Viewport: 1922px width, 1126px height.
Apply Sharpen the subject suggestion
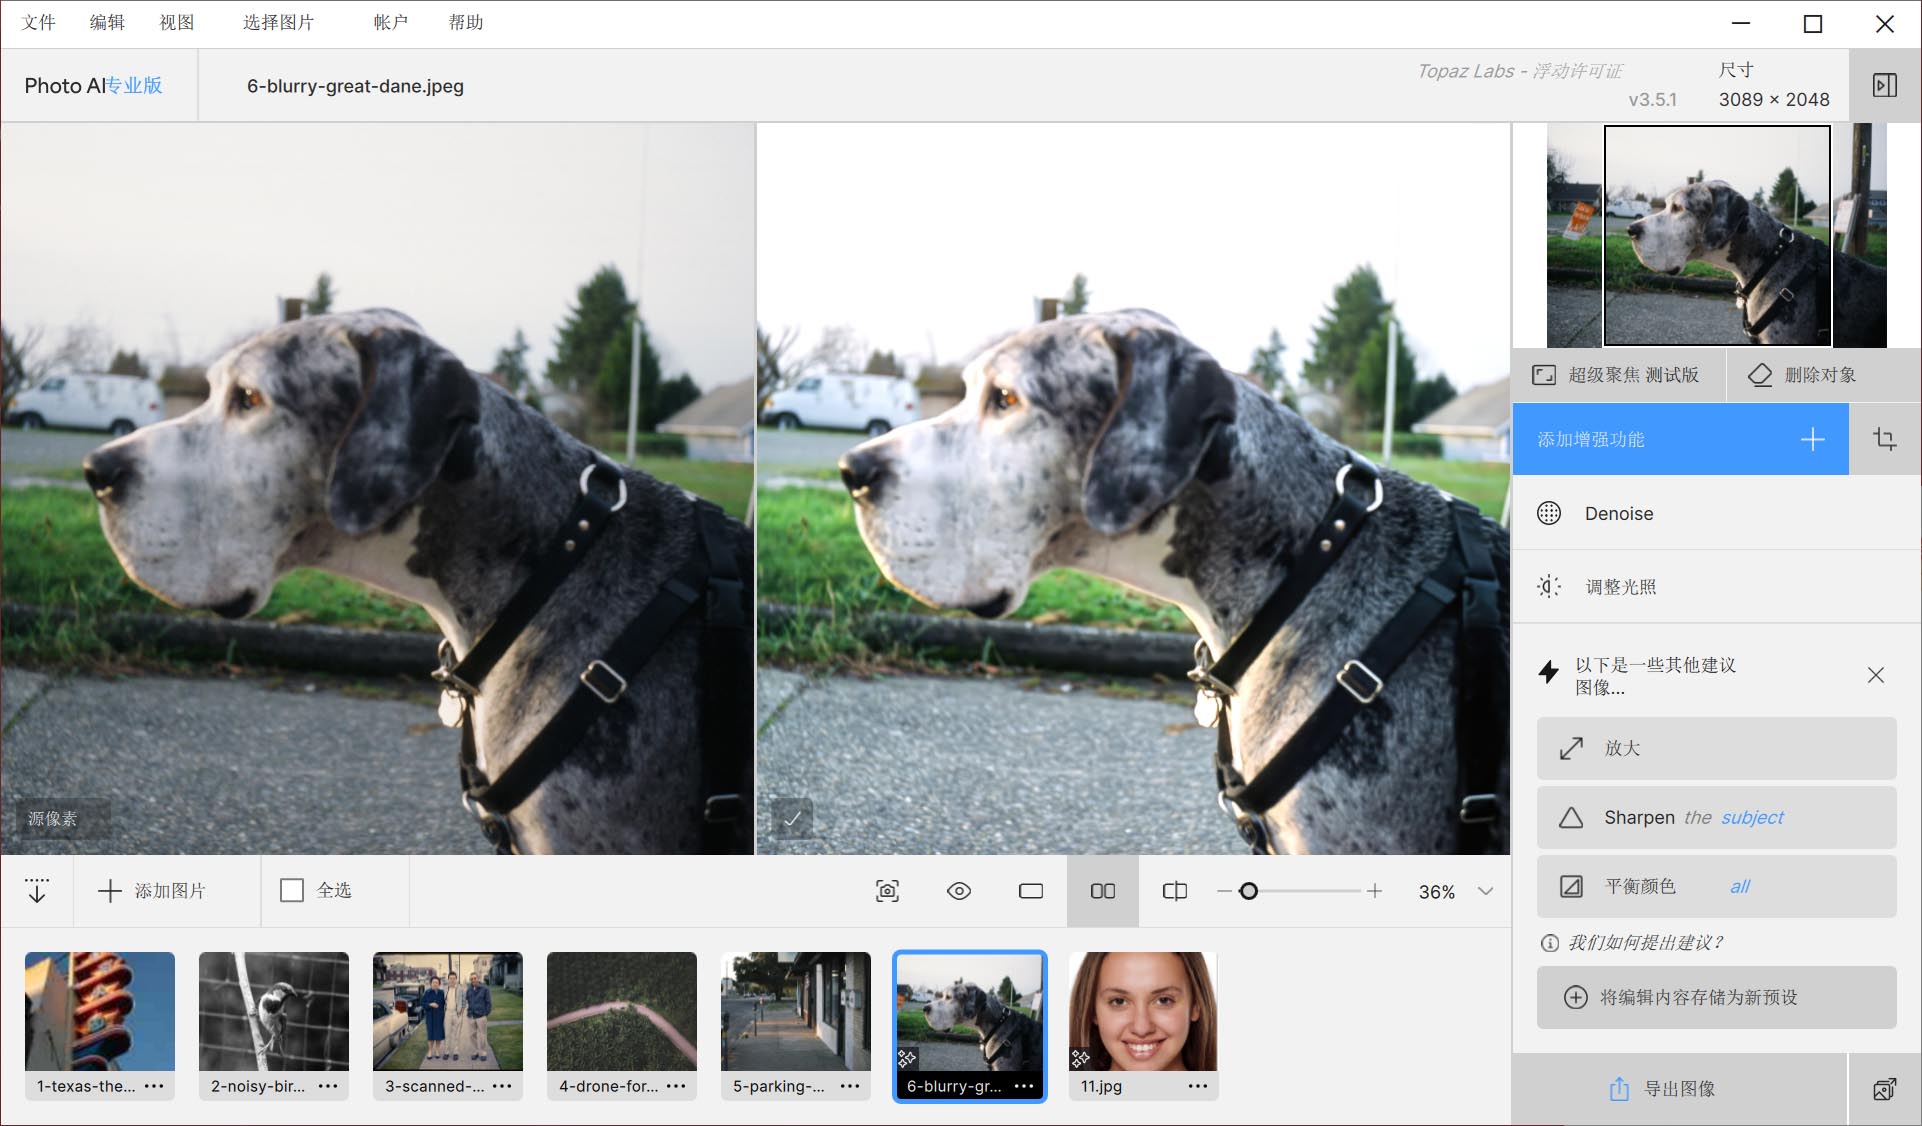1716,817
